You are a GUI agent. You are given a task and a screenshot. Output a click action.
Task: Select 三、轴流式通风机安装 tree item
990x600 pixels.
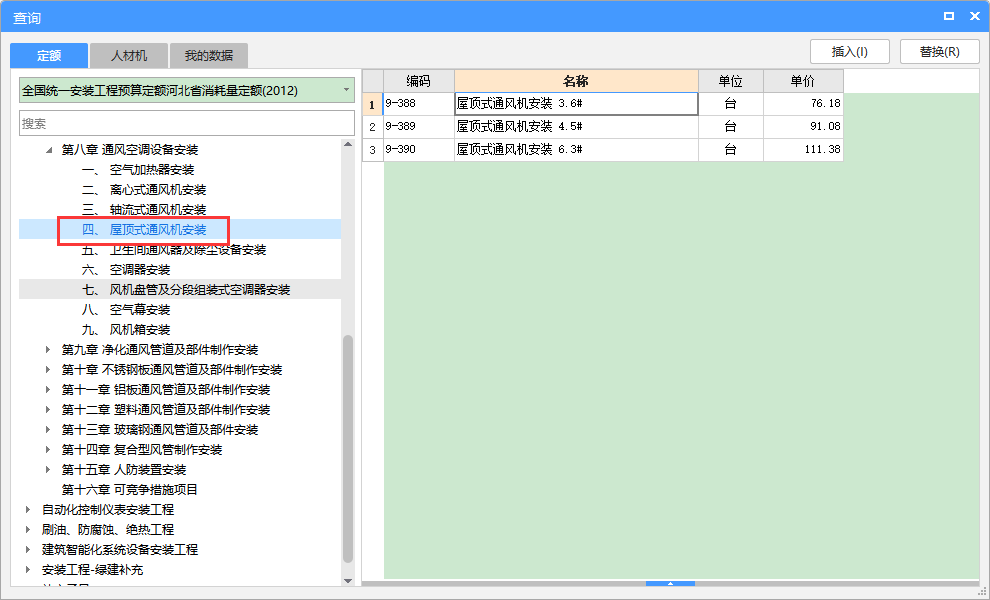click(x=144, y=210)
